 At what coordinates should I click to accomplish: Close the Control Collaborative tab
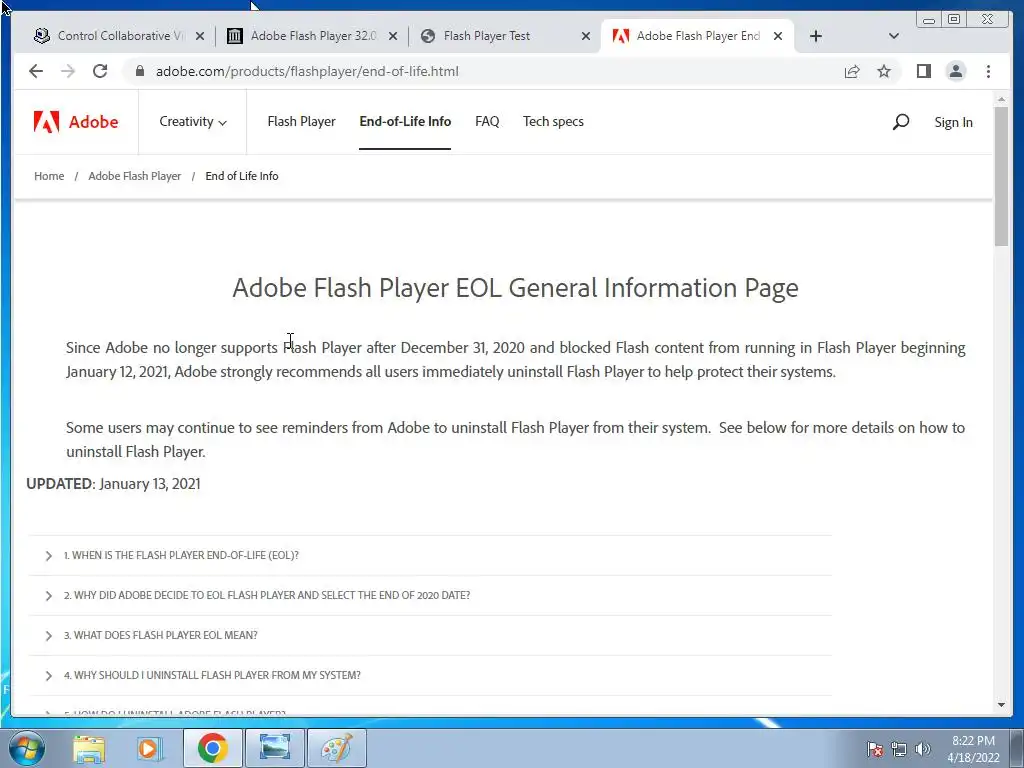coord(200,36)
